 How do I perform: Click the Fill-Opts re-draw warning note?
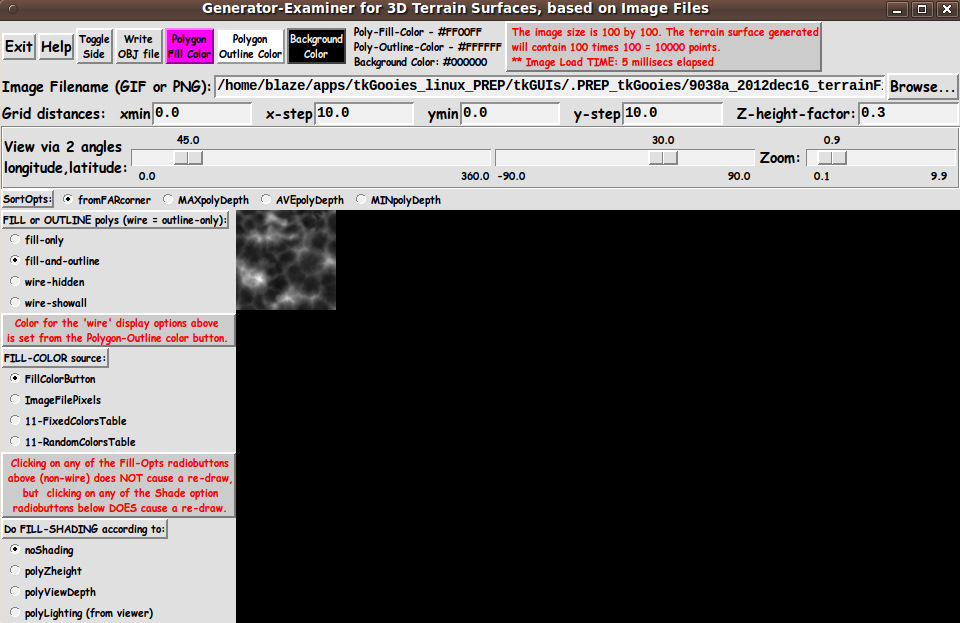point(121,485)
